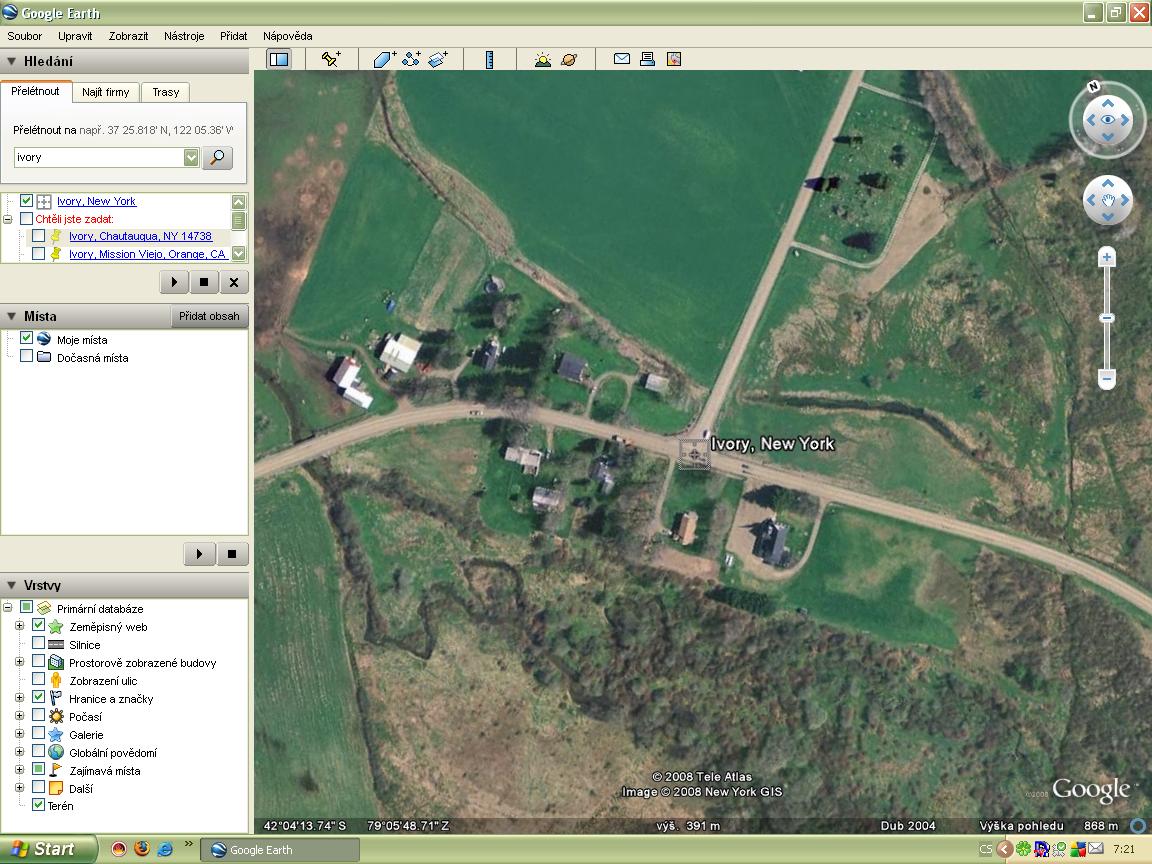
Task: Open the search history dropdown arrow
Action: pyautogui.click(x=191, y=158)
